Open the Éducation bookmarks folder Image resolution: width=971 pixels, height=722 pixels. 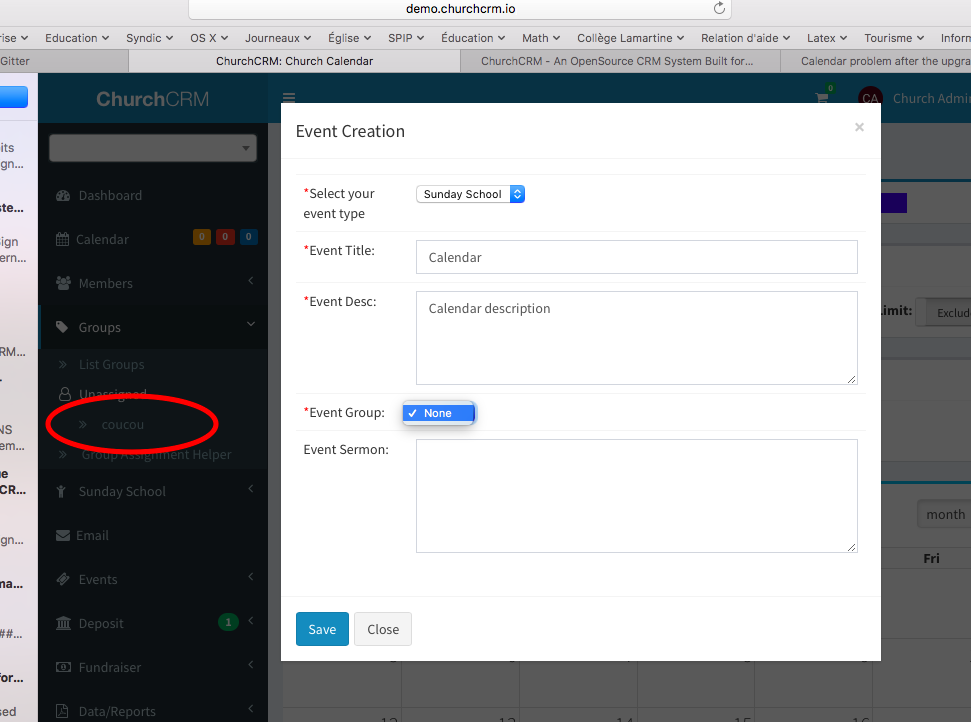[x=473, y=38]
